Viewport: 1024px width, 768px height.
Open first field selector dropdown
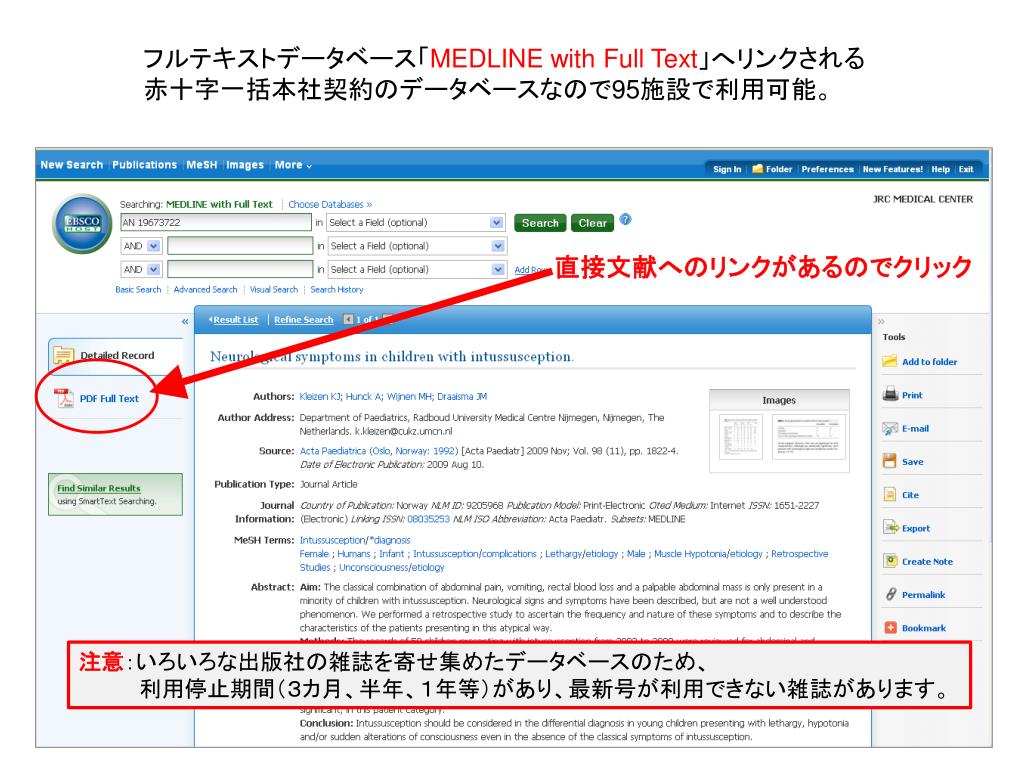pyautogui.click(x=496, y=223)
